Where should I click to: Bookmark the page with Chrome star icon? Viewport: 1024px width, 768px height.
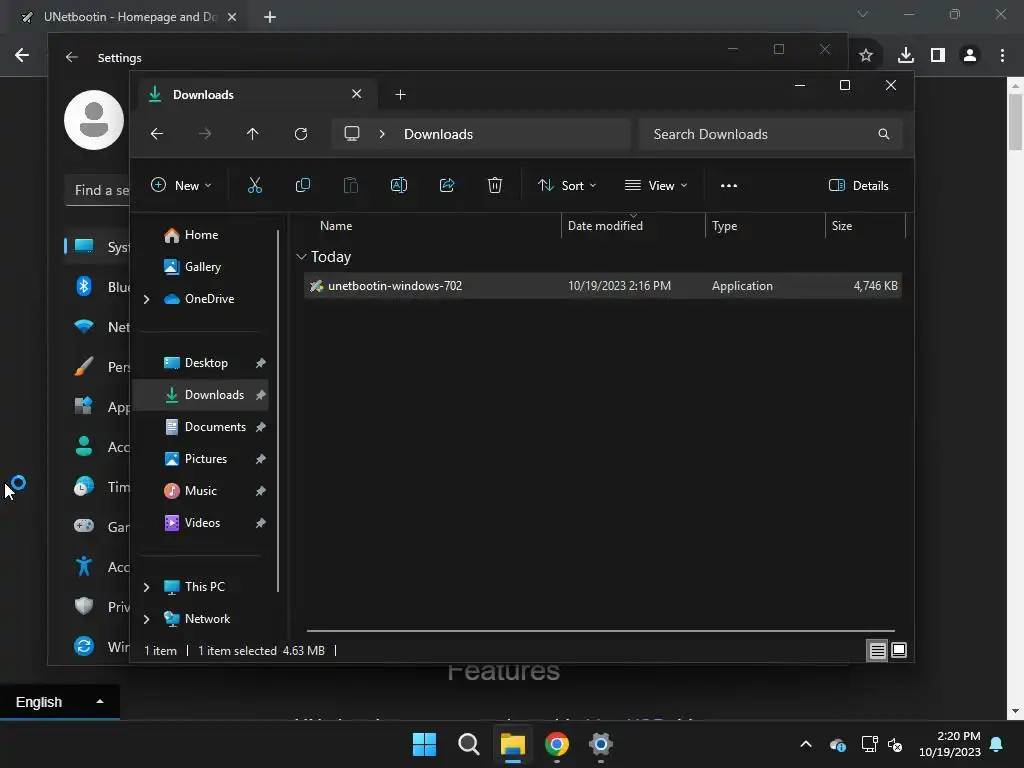pyautogui.click(x=866, y=56)
